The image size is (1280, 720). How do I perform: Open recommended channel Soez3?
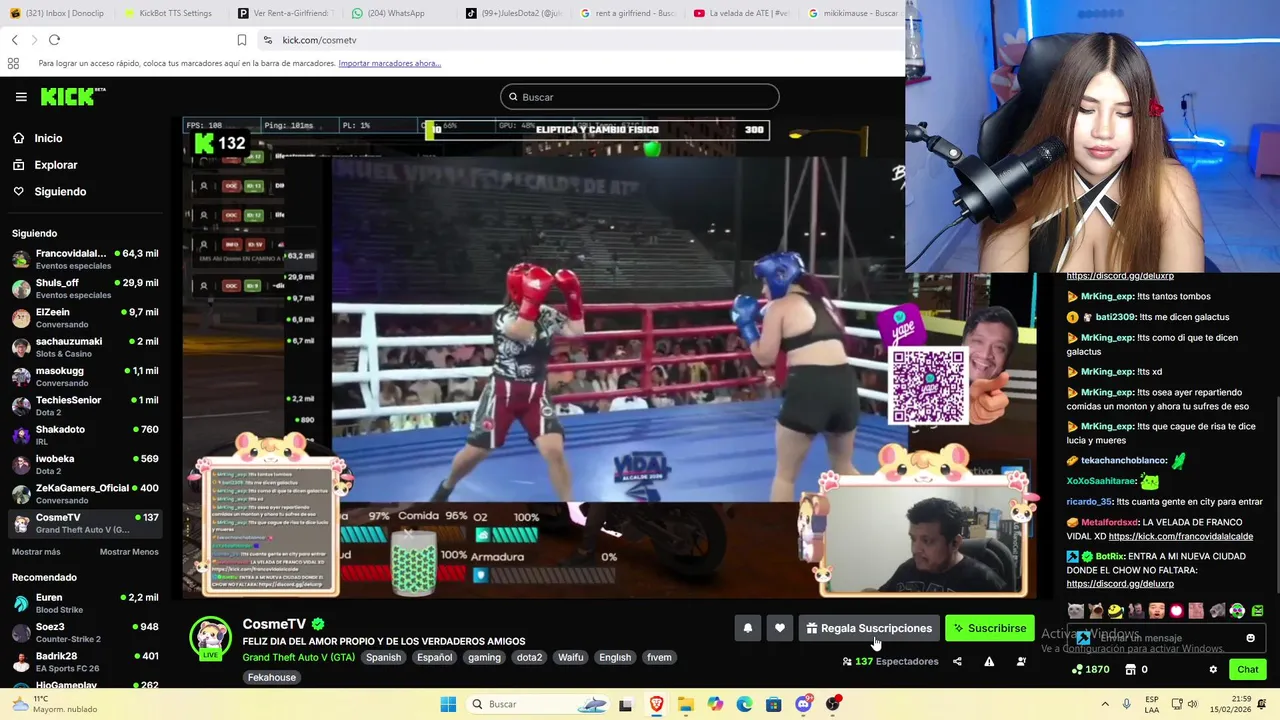coord(85,632)
